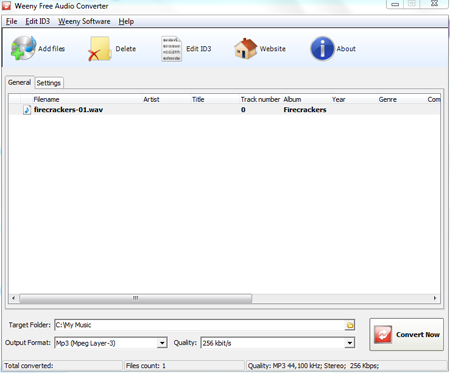Open the Edit ID3 menu
Image resolution: width=450 pixels, height=373 pixels.
click(37, 21)
